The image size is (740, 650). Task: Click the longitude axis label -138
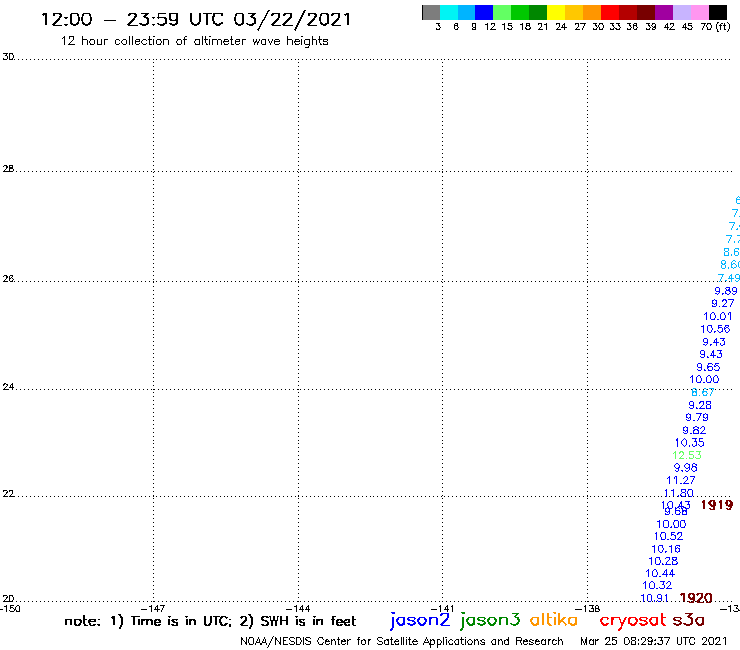(x=588, y=608)
